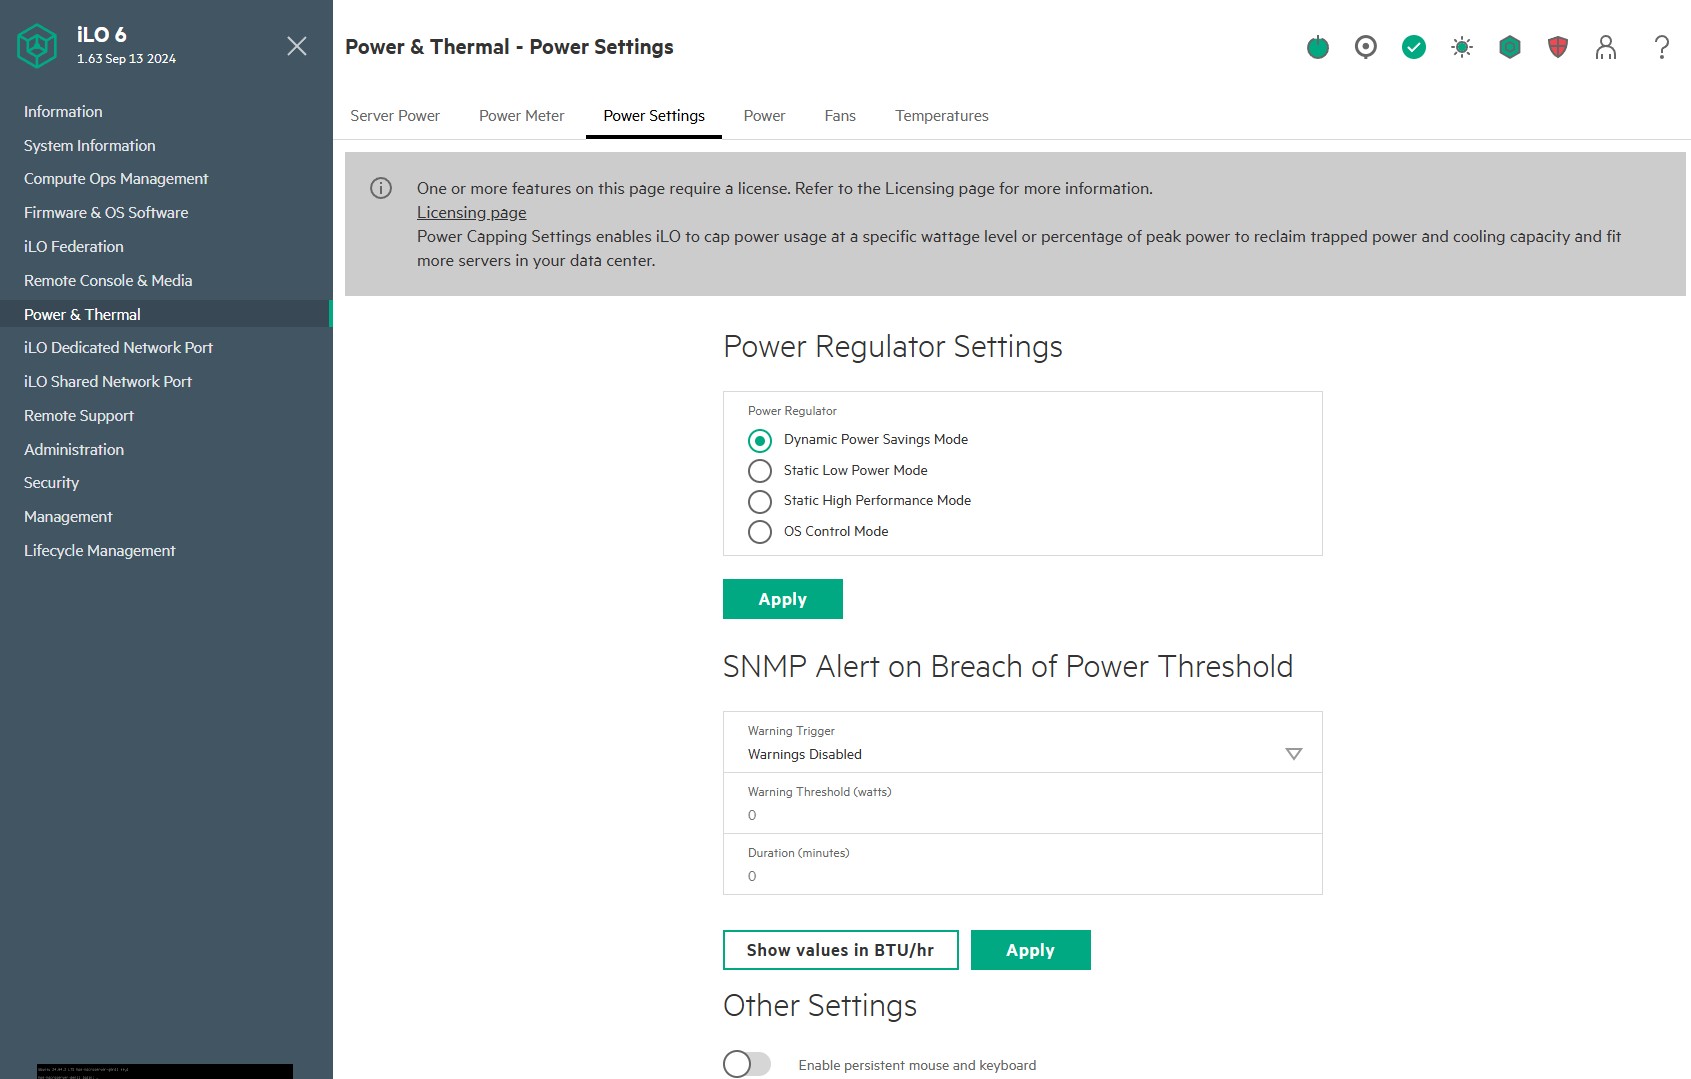Go to iLO Federation in sidebar
This screenshot has height=1079, width=1691.
pos(74,247)
